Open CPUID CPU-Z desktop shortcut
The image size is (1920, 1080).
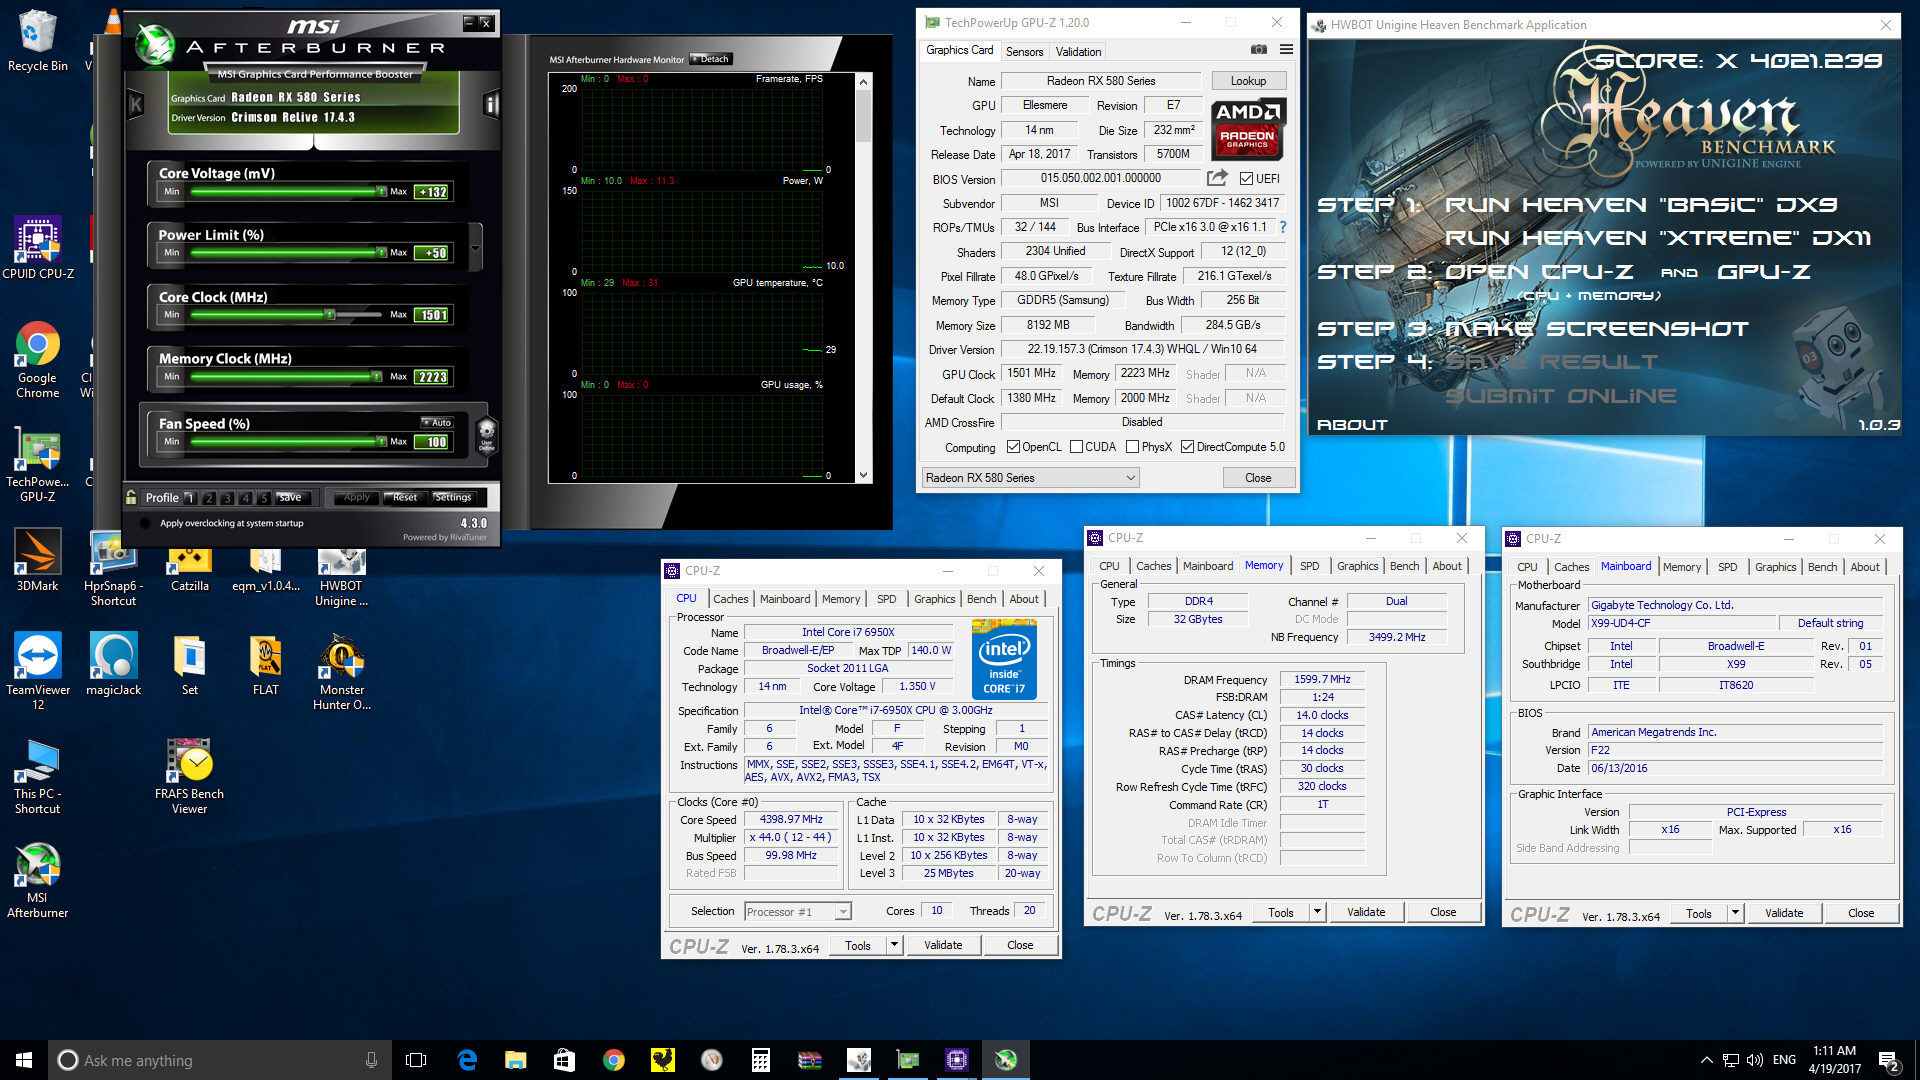coord(38,247)
